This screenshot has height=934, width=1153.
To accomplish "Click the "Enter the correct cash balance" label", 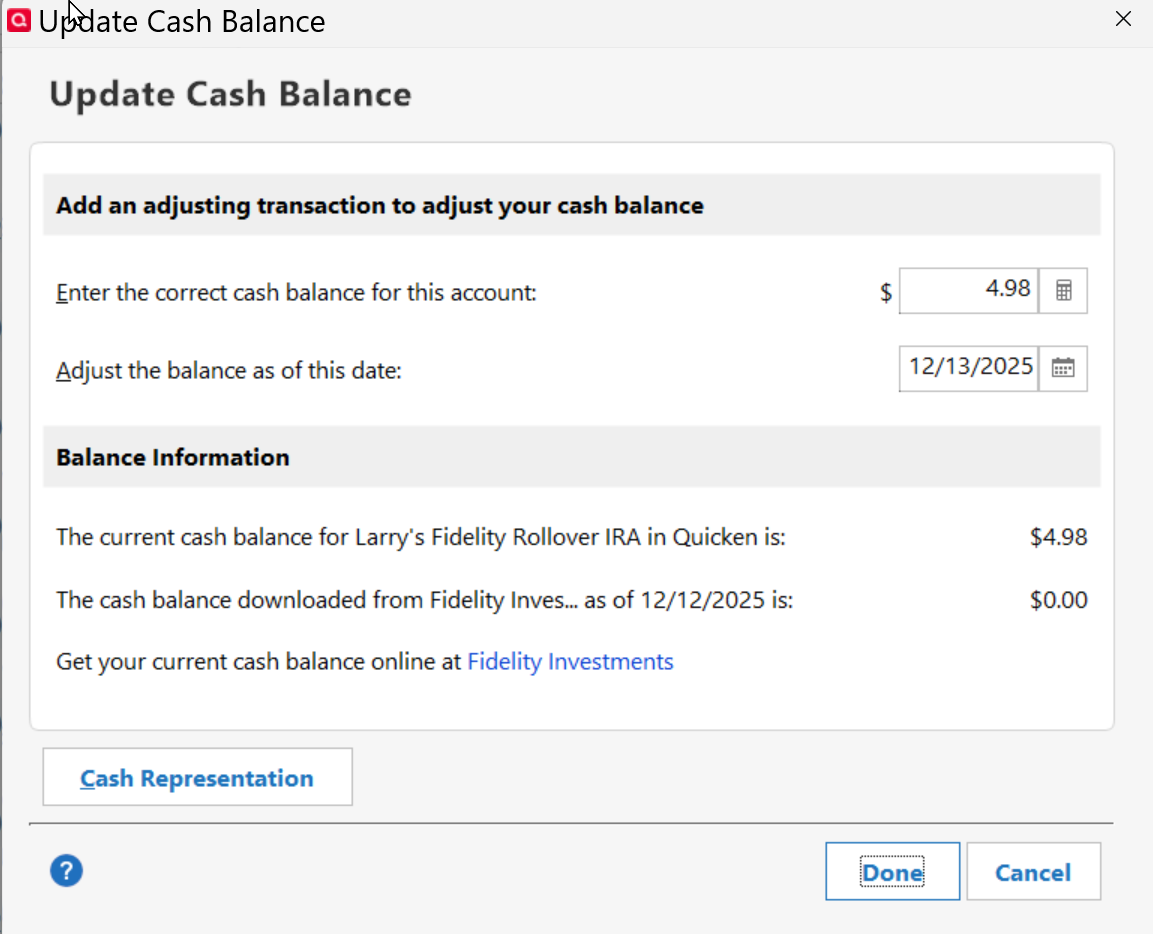I will (x=297, y=293).
